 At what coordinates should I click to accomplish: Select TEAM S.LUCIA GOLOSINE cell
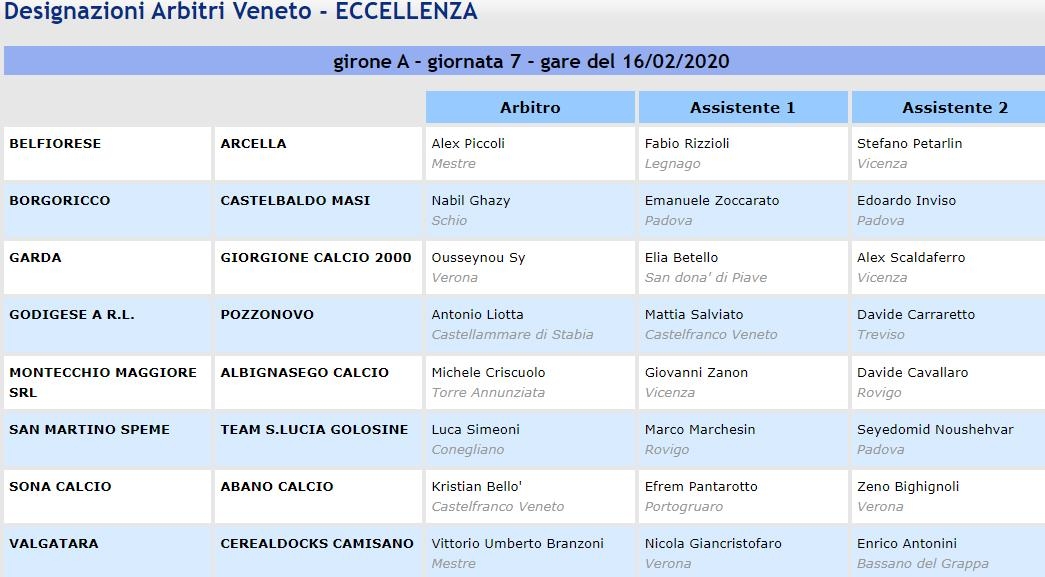(319, 440)
